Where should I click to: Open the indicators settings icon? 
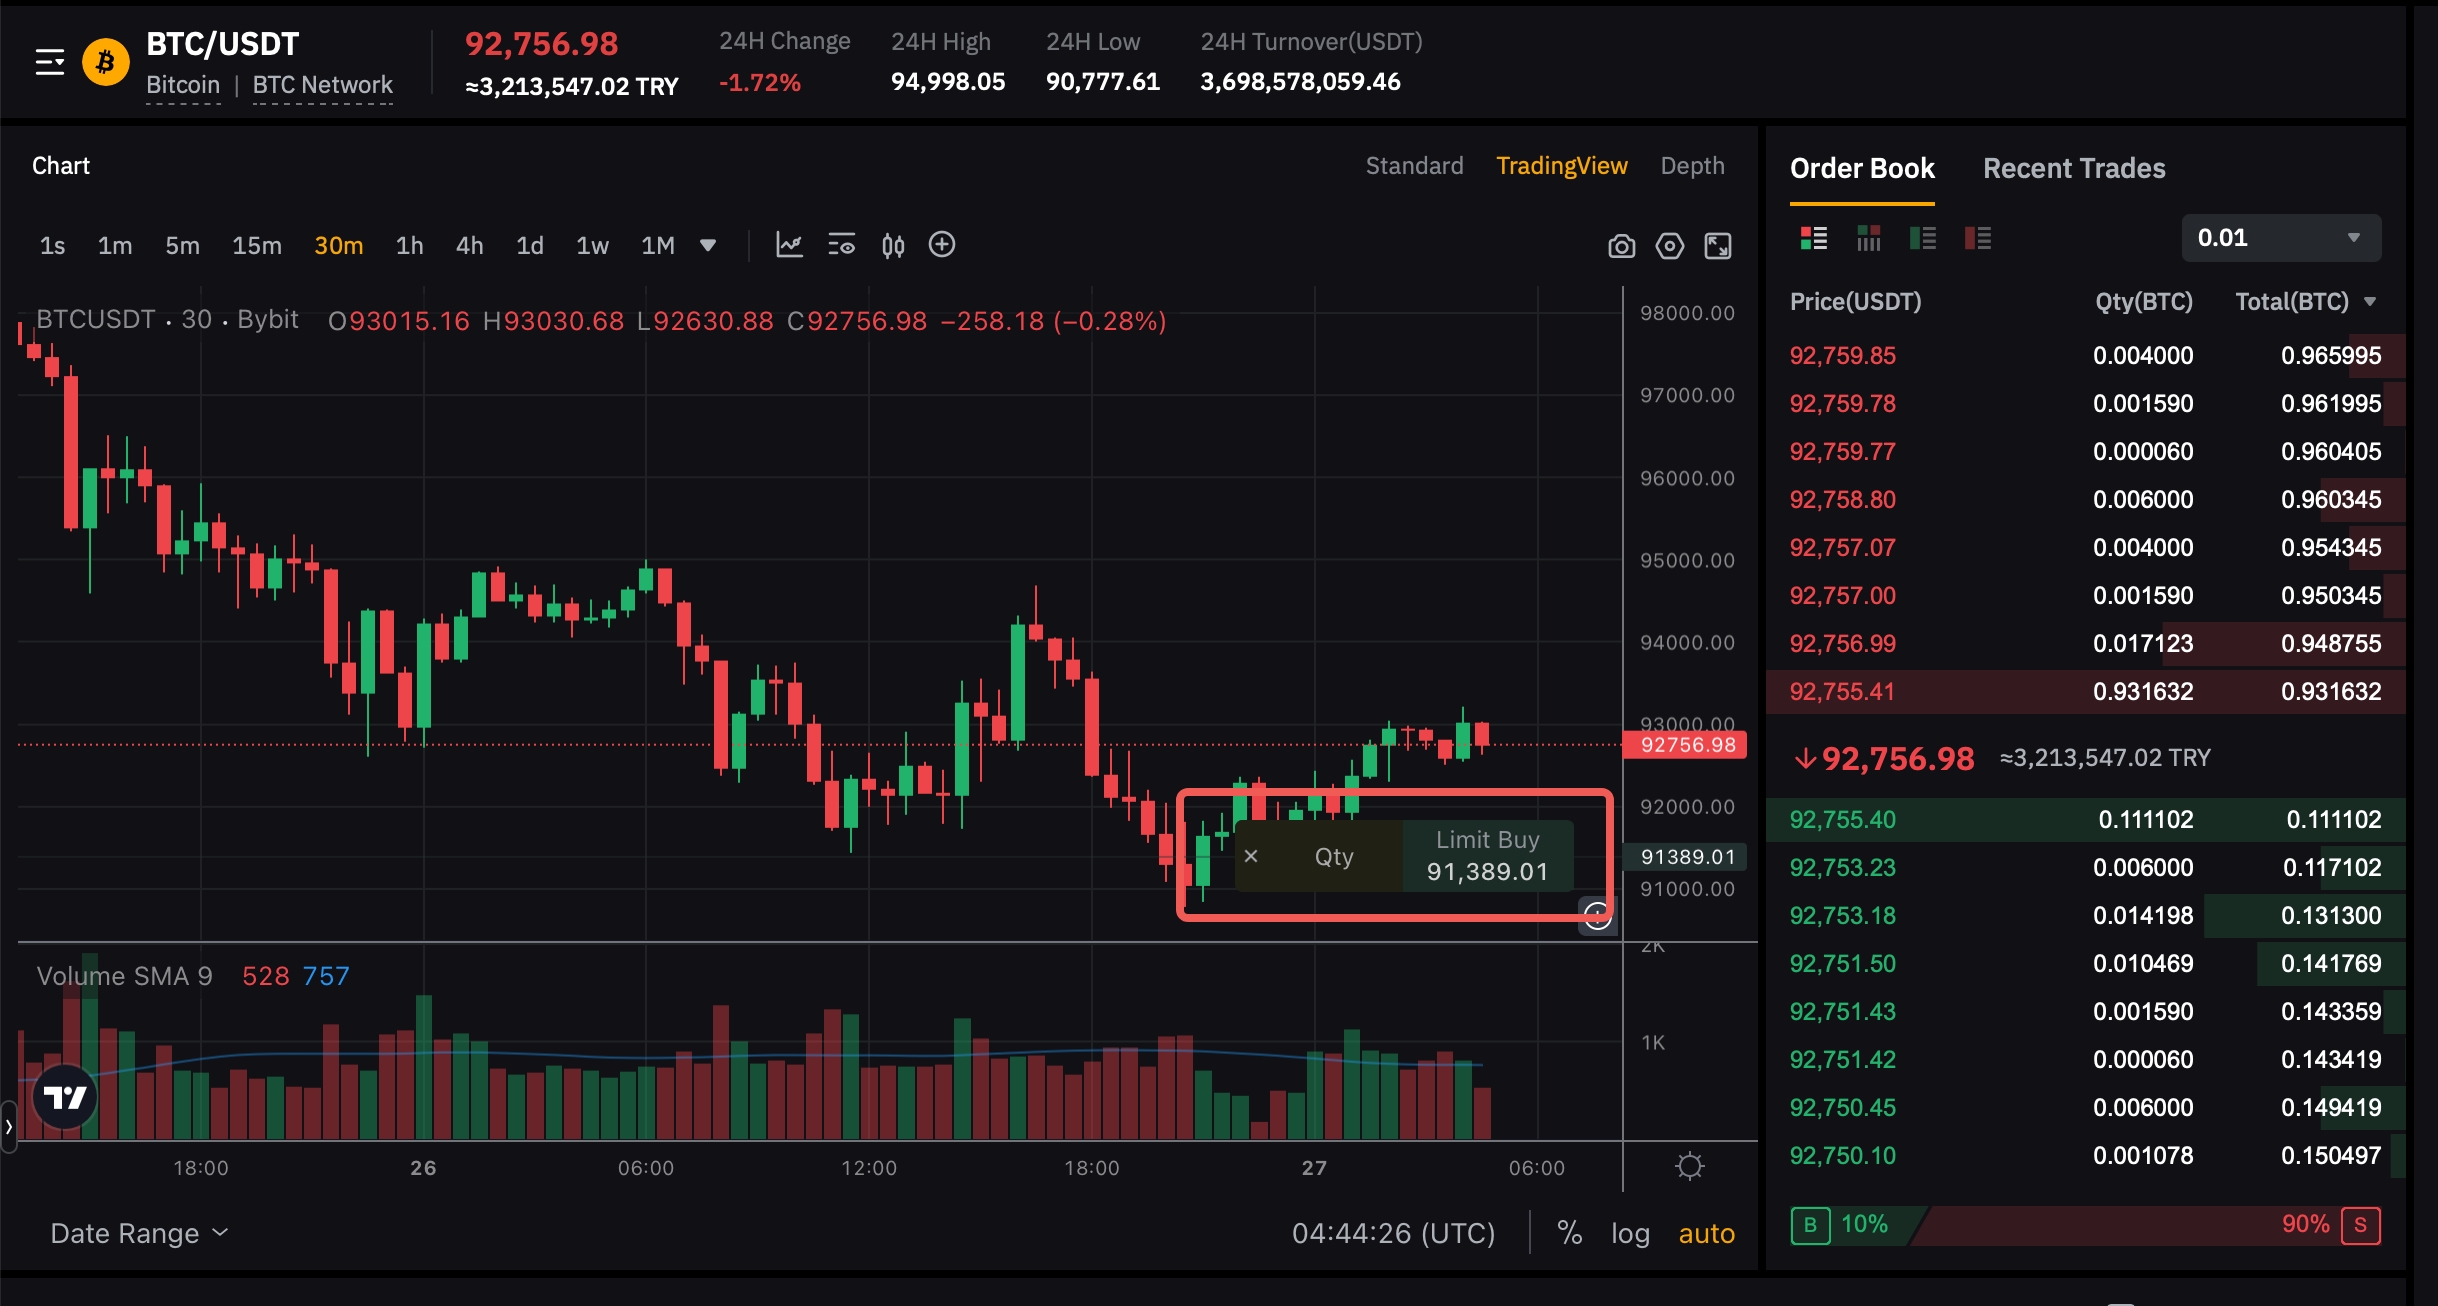841,245
